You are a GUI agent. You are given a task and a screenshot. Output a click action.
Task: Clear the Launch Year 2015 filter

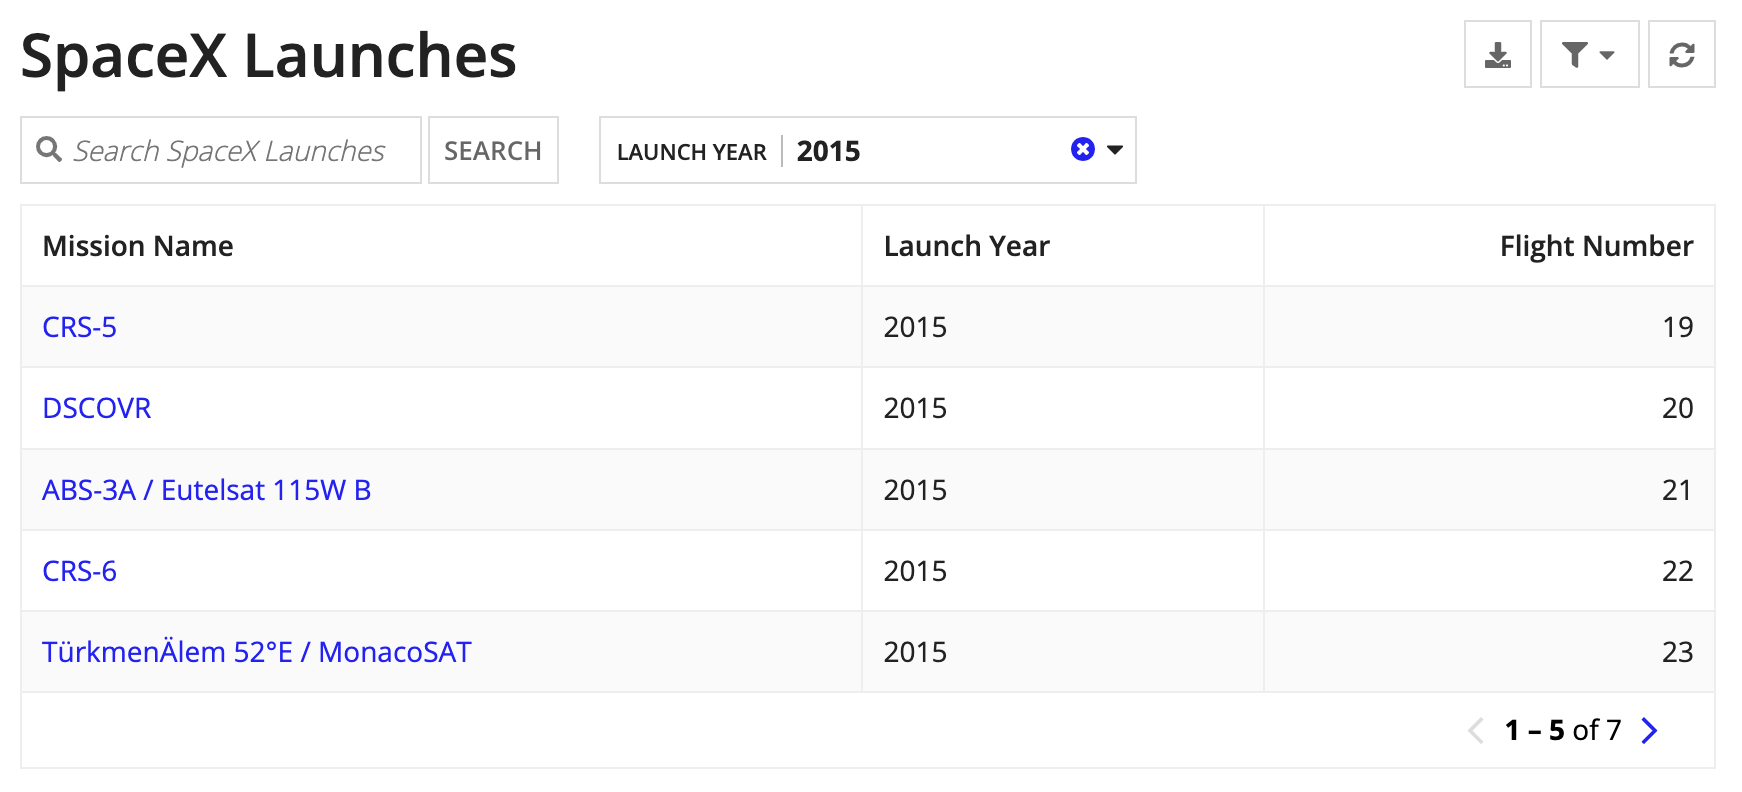click(1082, 149)
